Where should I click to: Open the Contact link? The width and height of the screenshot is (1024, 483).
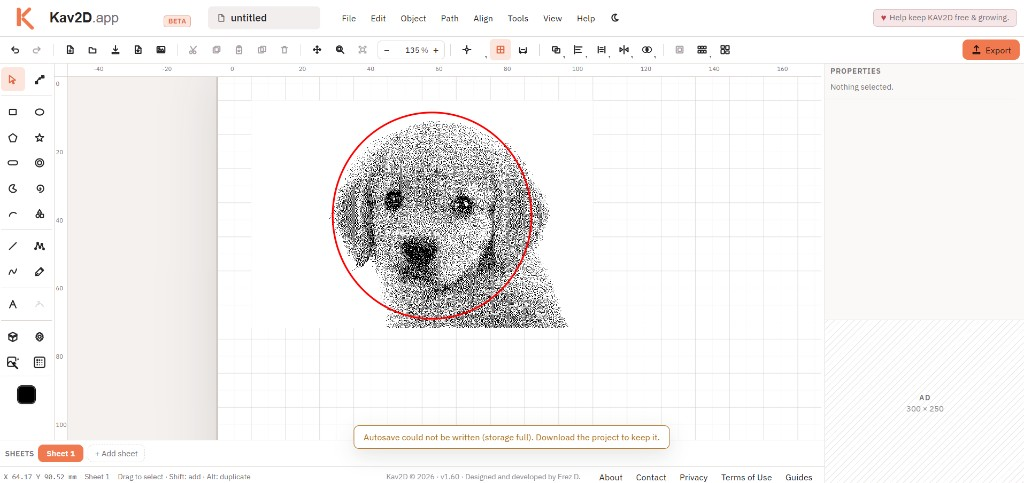tap(651, 477)
